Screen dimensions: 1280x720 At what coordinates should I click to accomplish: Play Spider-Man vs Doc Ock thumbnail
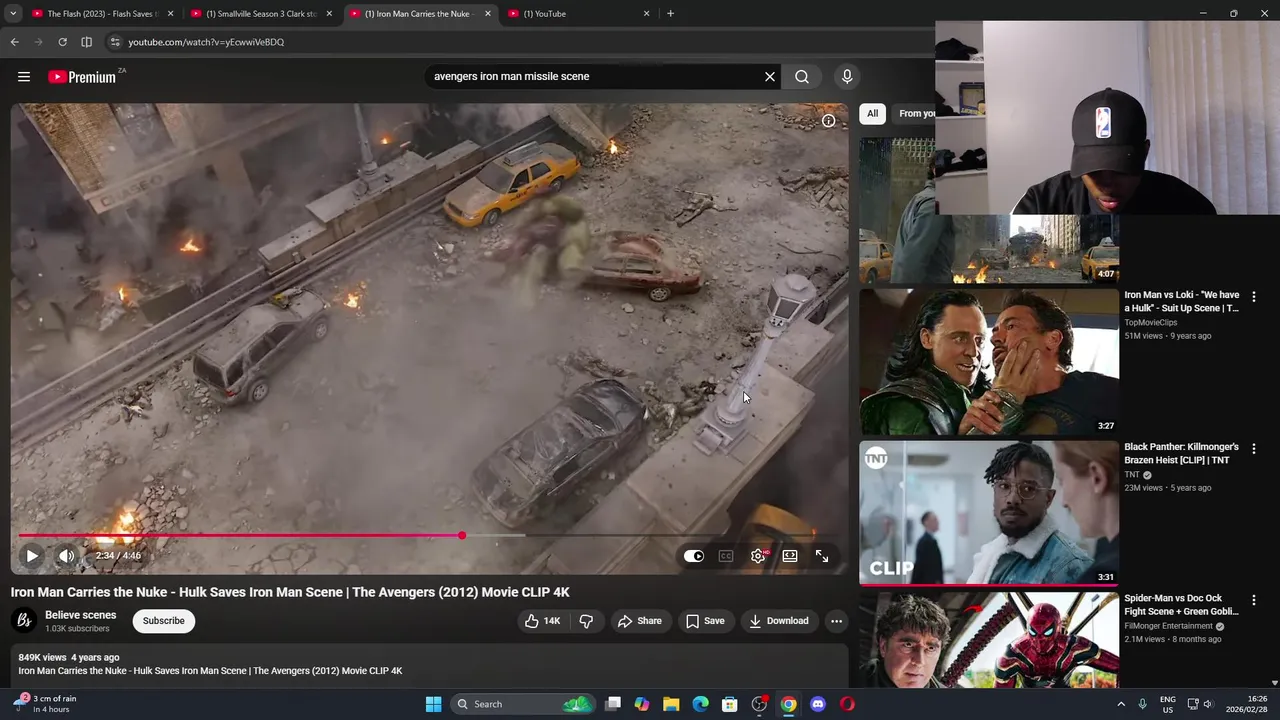(989, 640)
